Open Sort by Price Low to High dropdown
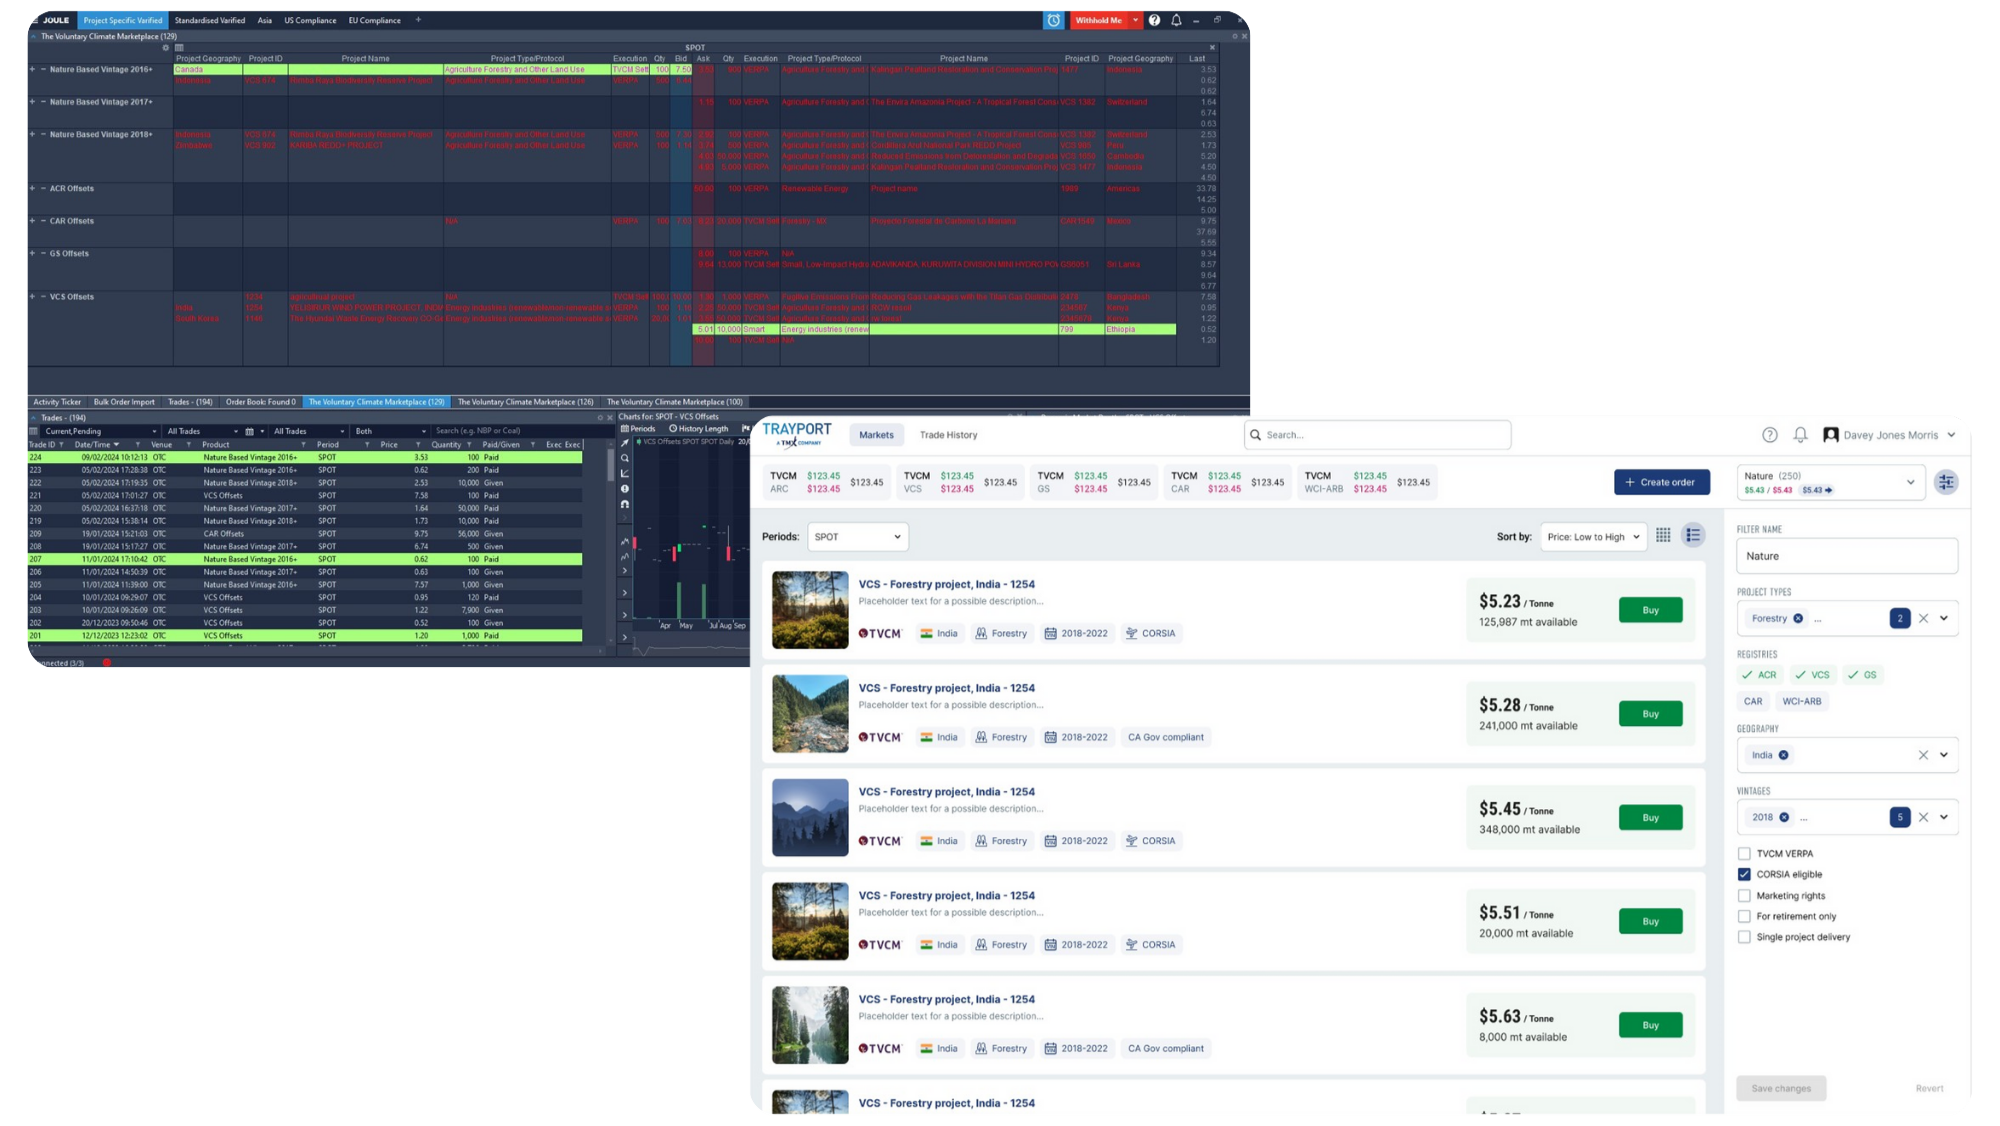This screenshot has width=2000, height=1126. [1592, 537]
